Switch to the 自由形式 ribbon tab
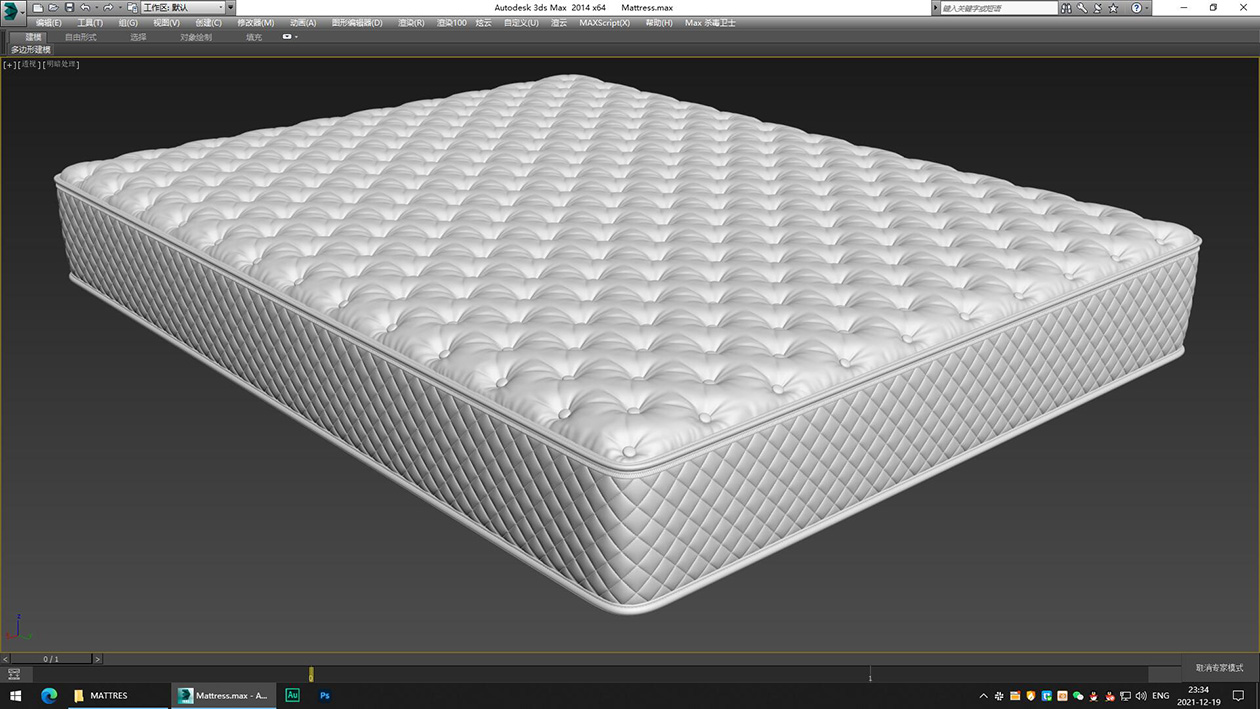Screen dimensions: 1260x709 [x=81, y=37]
